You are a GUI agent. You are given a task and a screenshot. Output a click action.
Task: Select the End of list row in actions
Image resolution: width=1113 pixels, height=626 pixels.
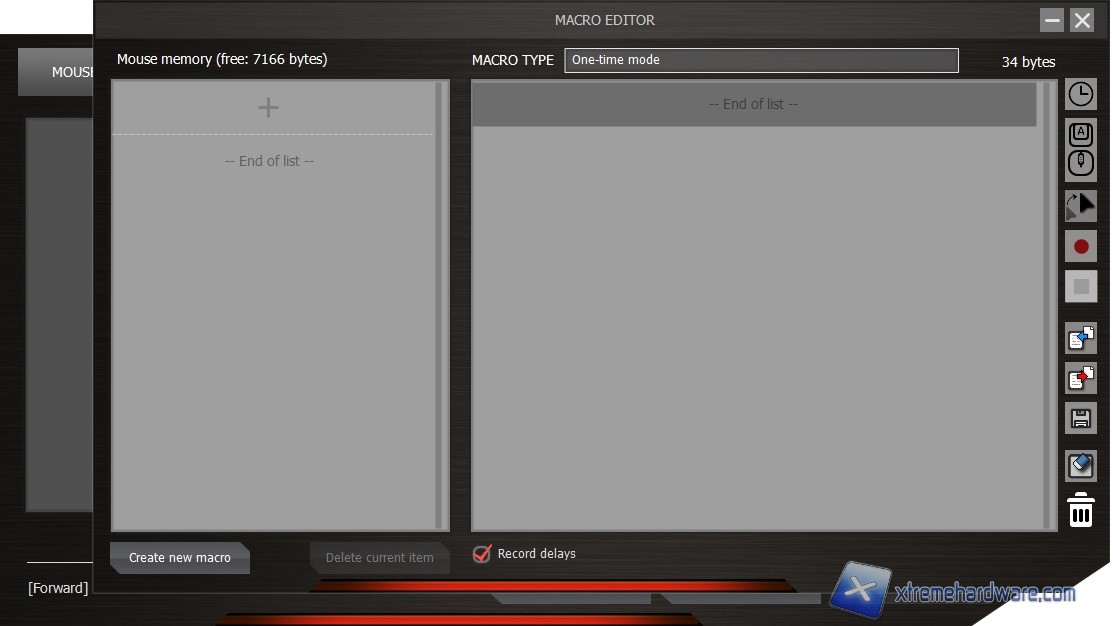pyautogui.click(x=753, y=104)
